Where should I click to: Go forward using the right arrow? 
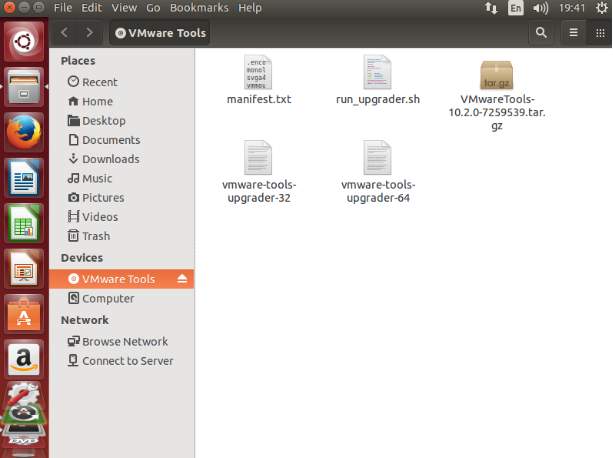(90, 32)
